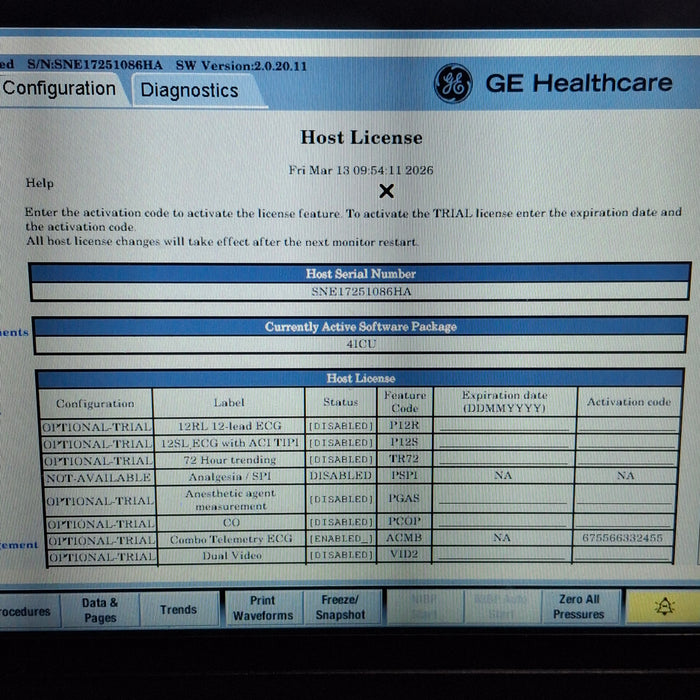The image size is (700, 700).
Task: Select expiration date field for TR72
Action: 504,459
